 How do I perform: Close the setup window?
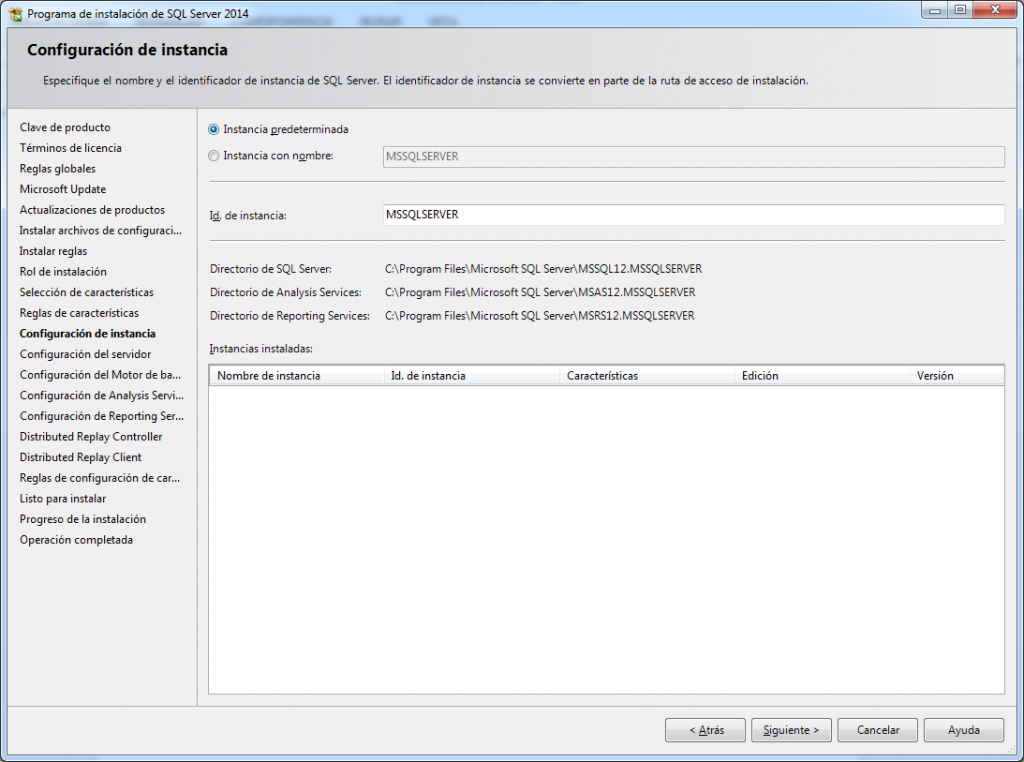pyautogui.click(x=995, y=10)
